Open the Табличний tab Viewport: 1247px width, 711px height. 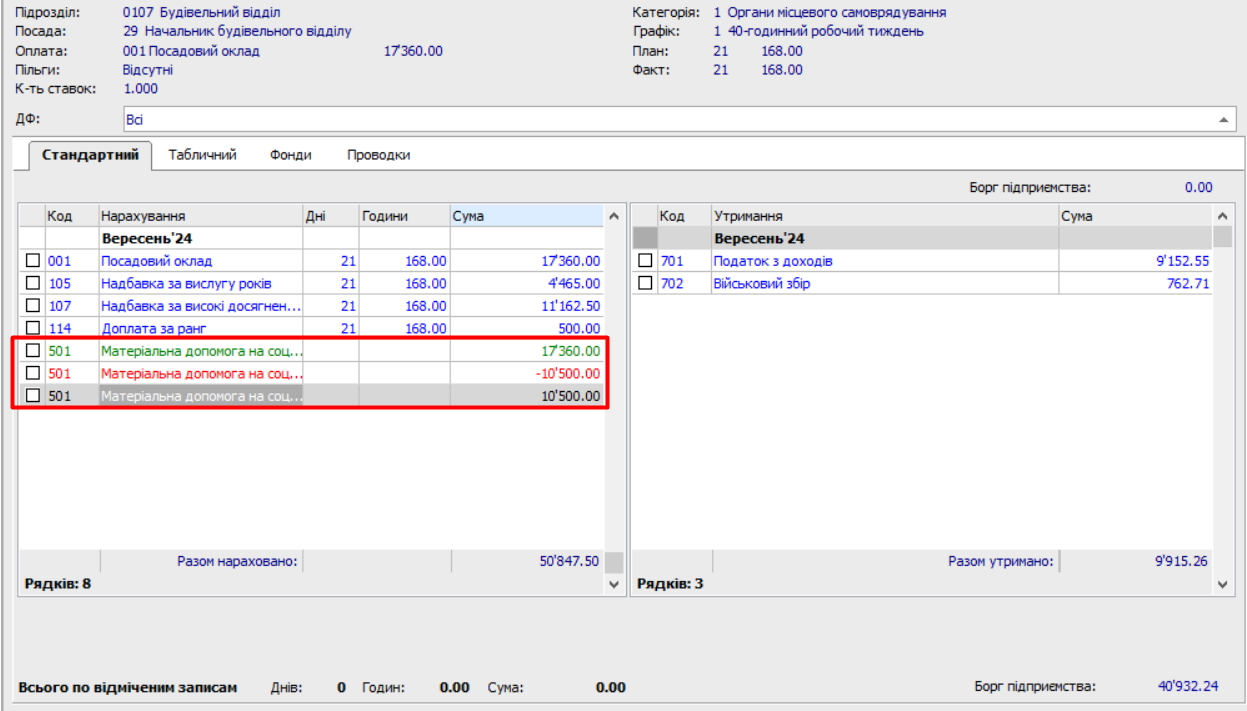pos(202,155)
